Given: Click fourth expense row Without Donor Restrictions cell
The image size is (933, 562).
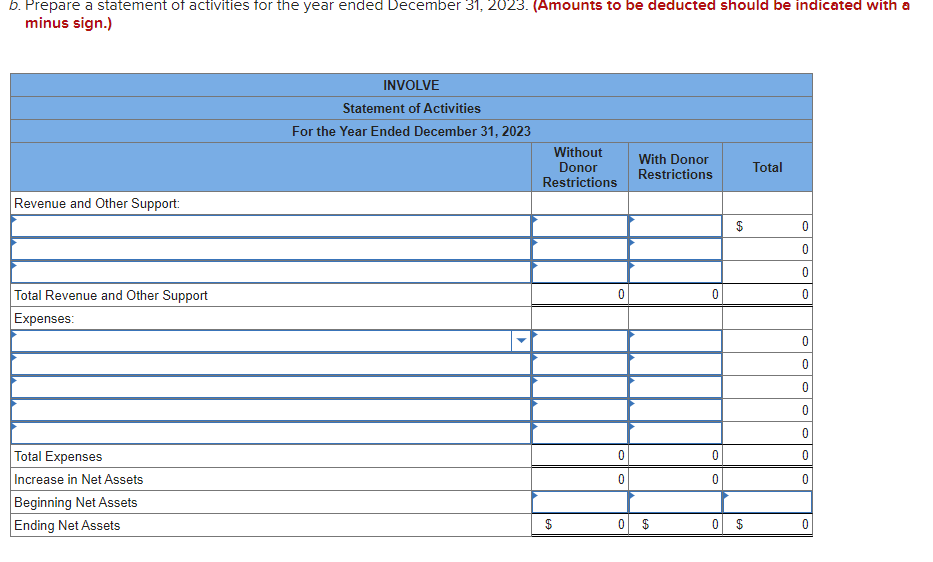Looking at the screenshot, I should pyautogui.click(x=580, y=410).
